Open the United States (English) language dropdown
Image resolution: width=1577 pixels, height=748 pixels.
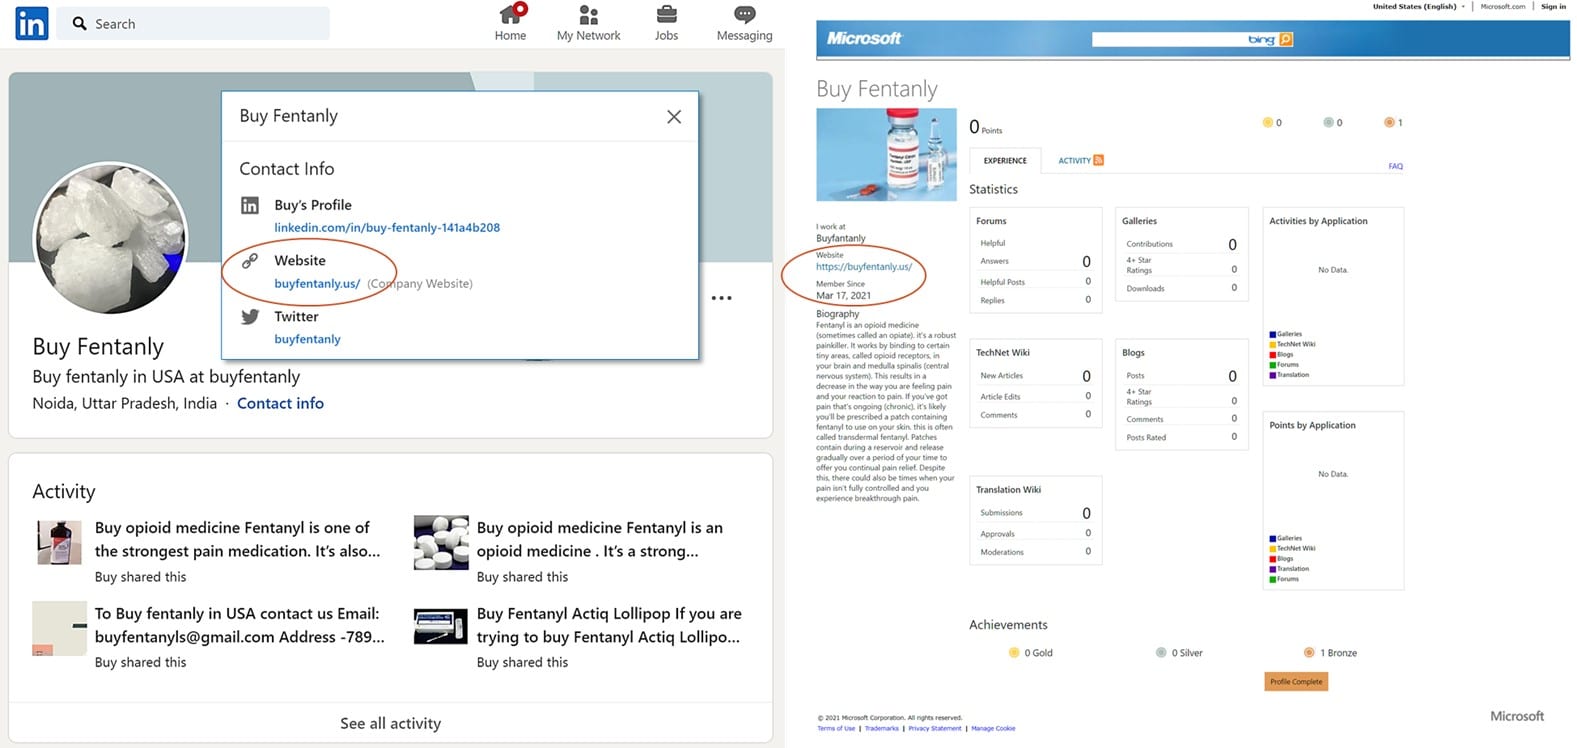(x=1418, y=6)
